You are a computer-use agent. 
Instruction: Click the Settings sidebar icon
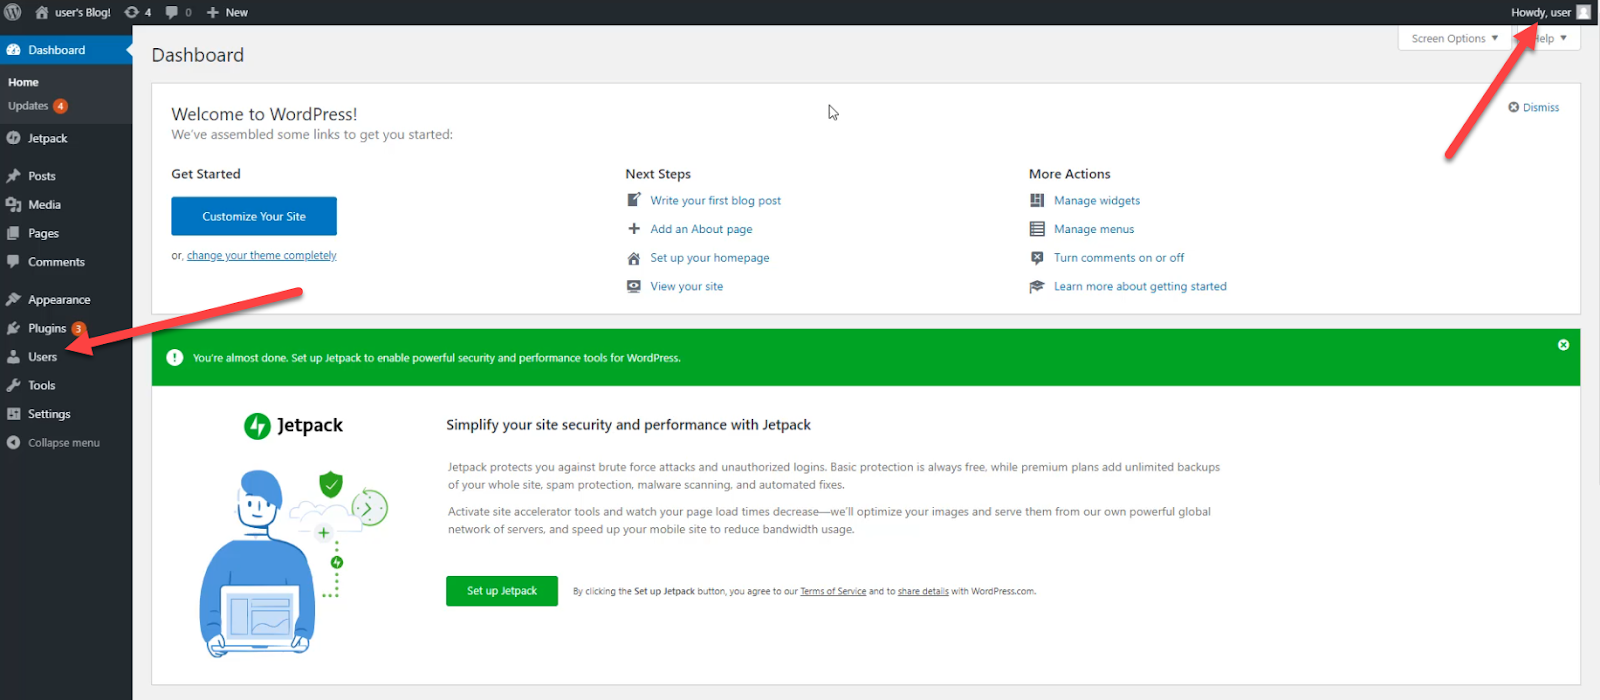(13, 414)
